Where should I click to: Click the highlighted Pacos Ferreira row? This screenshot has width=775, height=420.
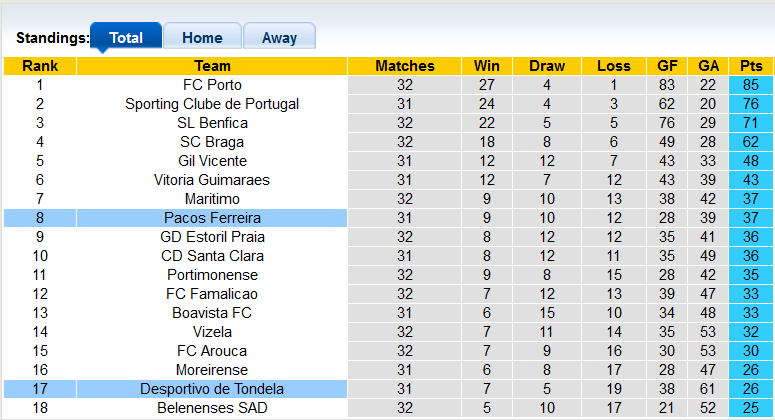point(212,218)
